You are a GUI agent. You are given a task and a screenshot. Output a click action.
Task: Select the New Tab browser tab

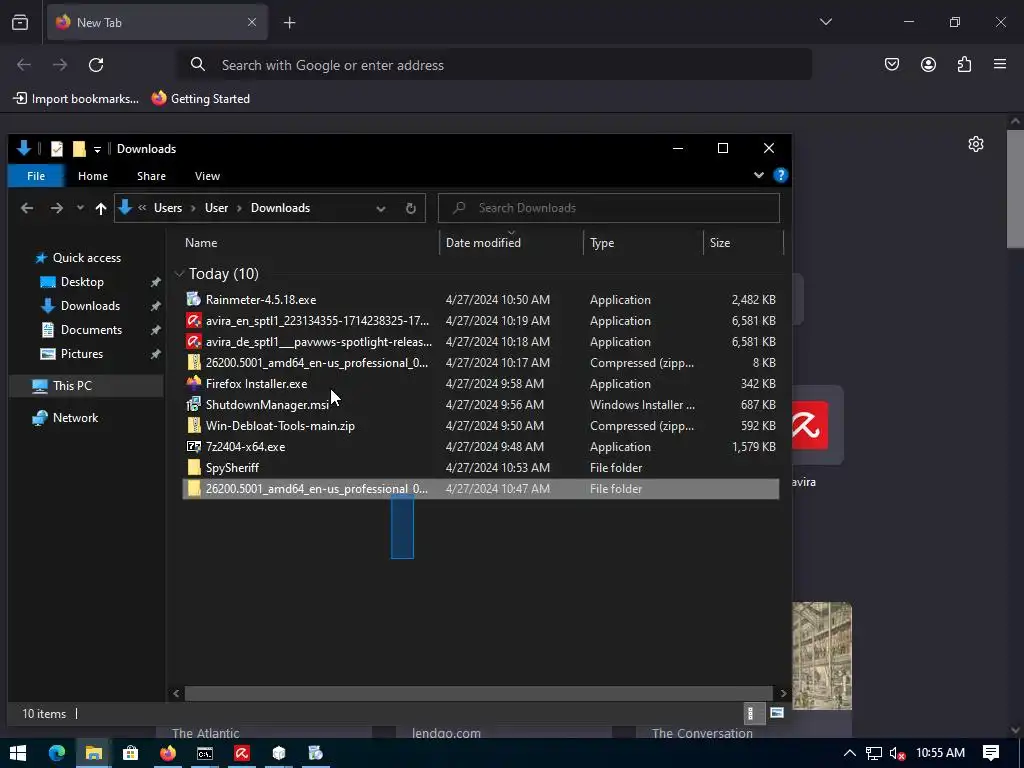pyautogui.click(x=157, y=22)
